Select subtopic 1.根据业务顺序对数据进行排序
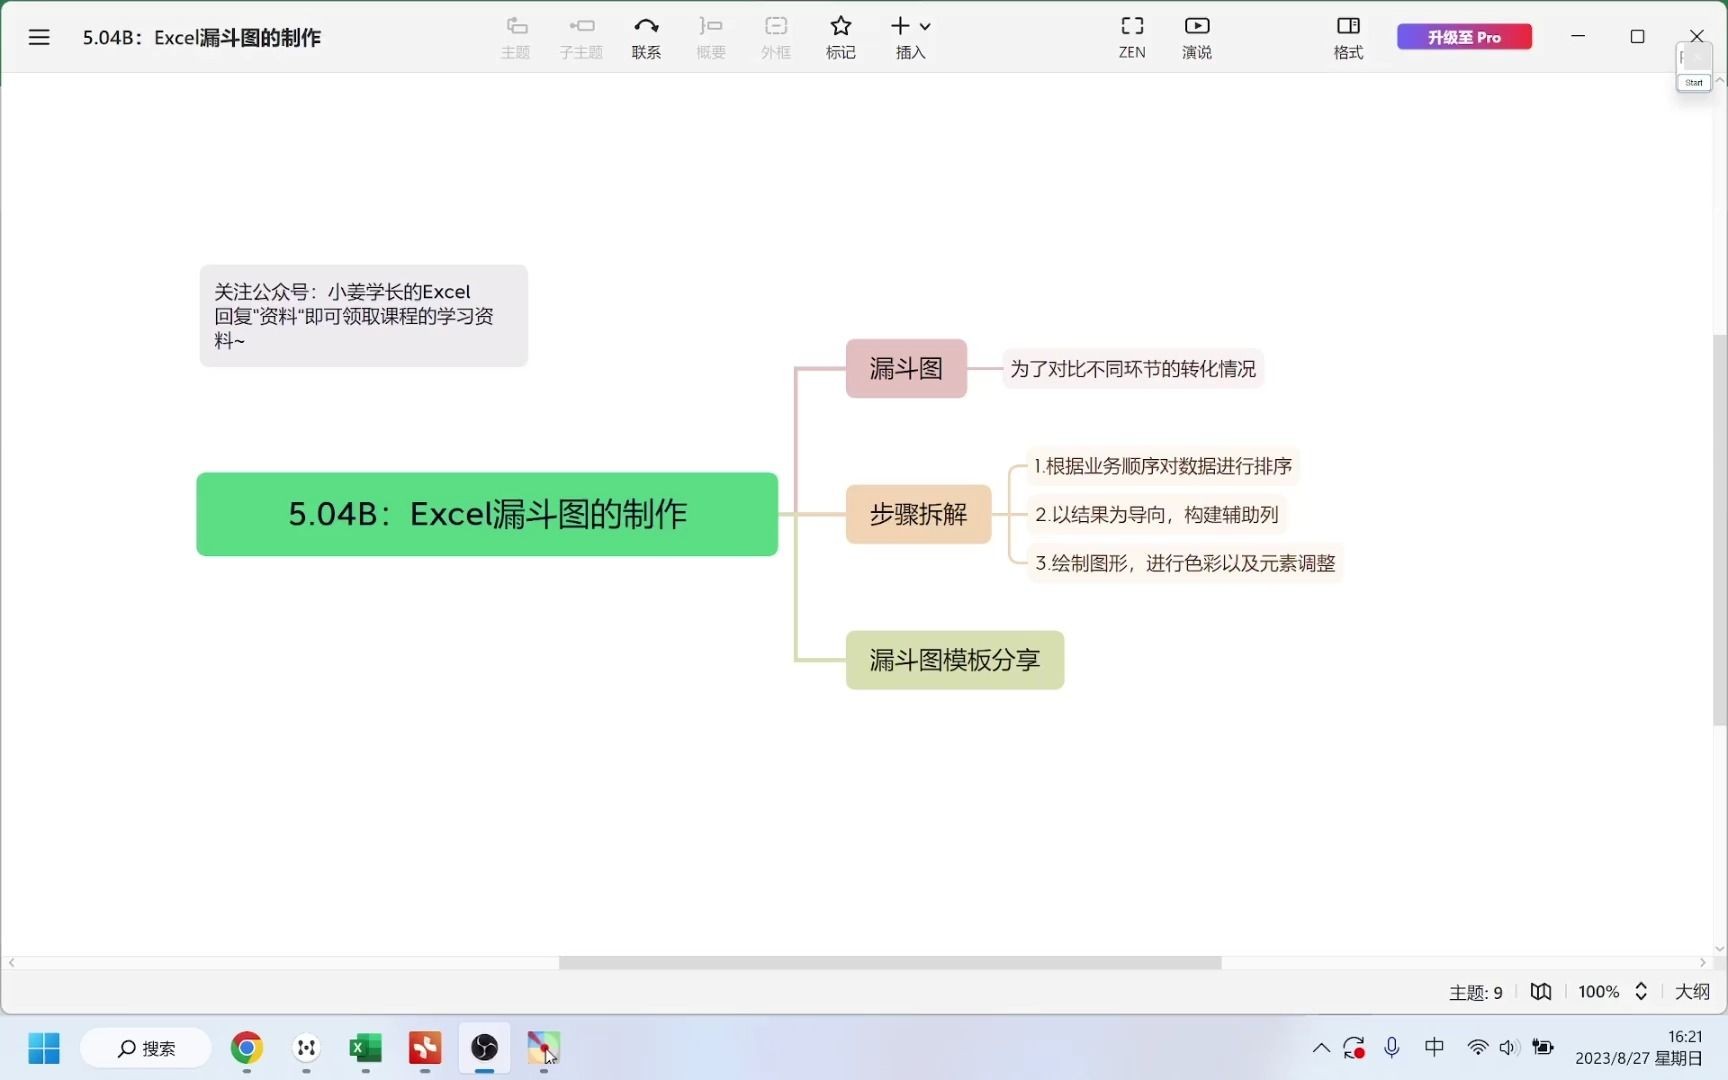This screenshot has width=1728, height=1080. point(1163,466)
